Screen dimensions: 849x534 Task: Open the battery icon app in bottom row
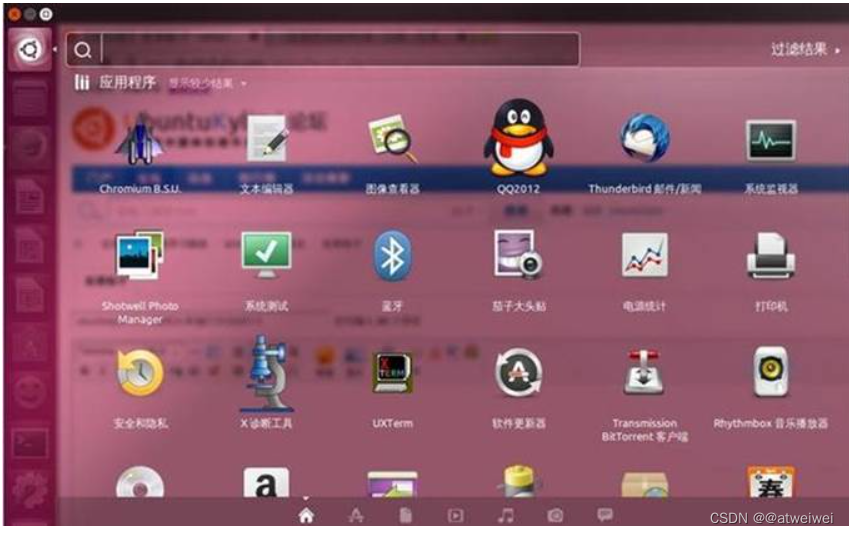click(x=518, y=482)
